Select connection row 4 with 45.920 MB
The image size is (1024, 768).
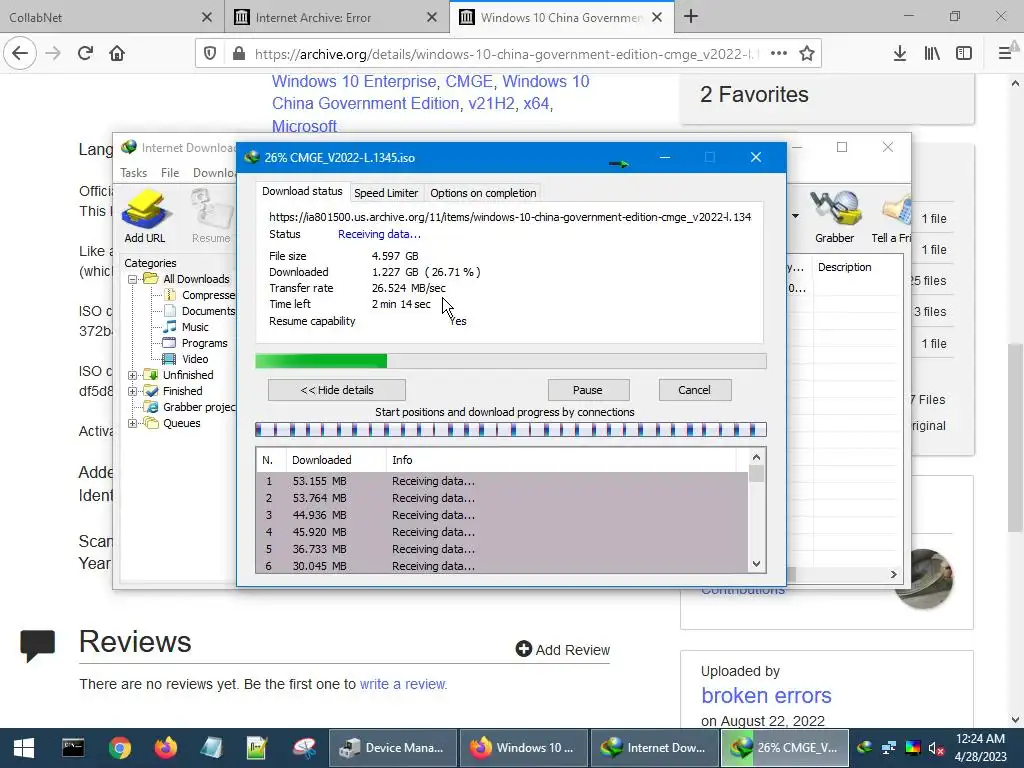(x=502, y=532)
